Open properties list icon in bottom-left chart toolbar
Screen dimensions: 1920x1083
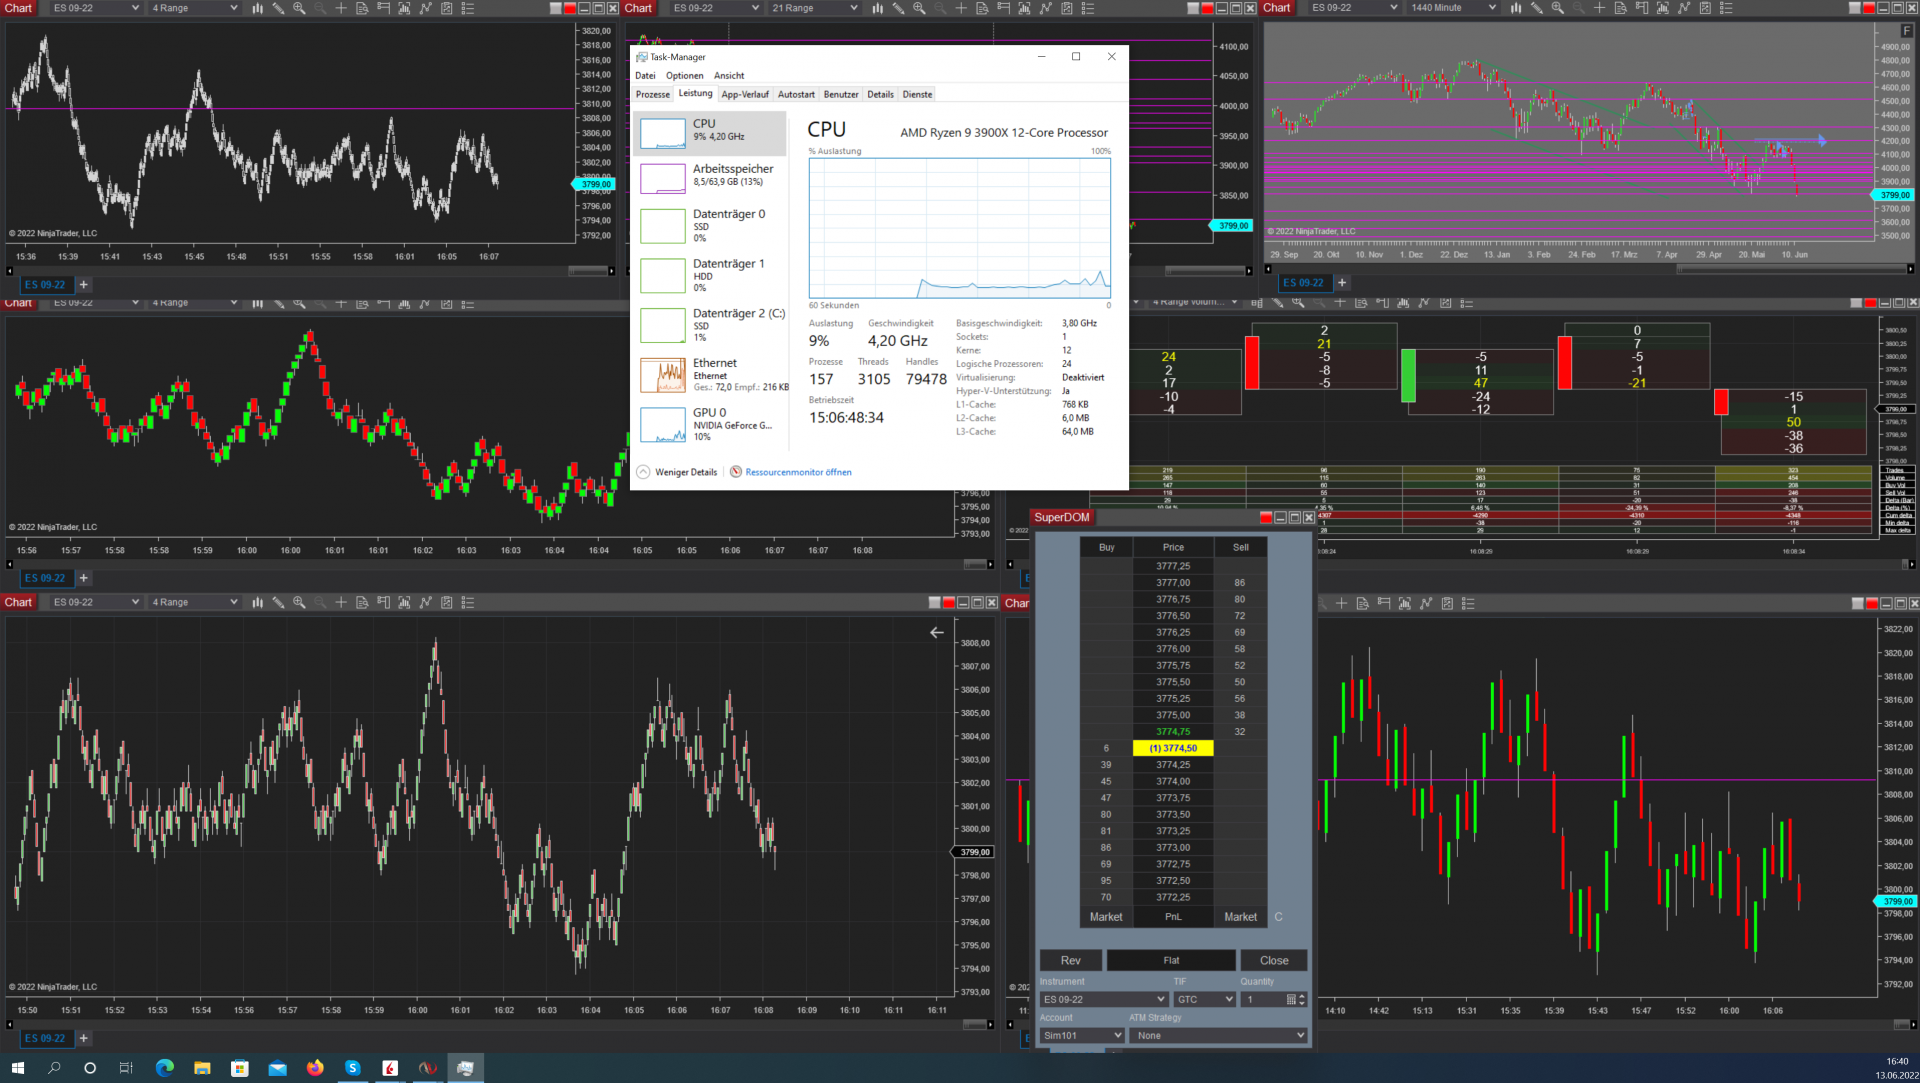pos(468,603)
